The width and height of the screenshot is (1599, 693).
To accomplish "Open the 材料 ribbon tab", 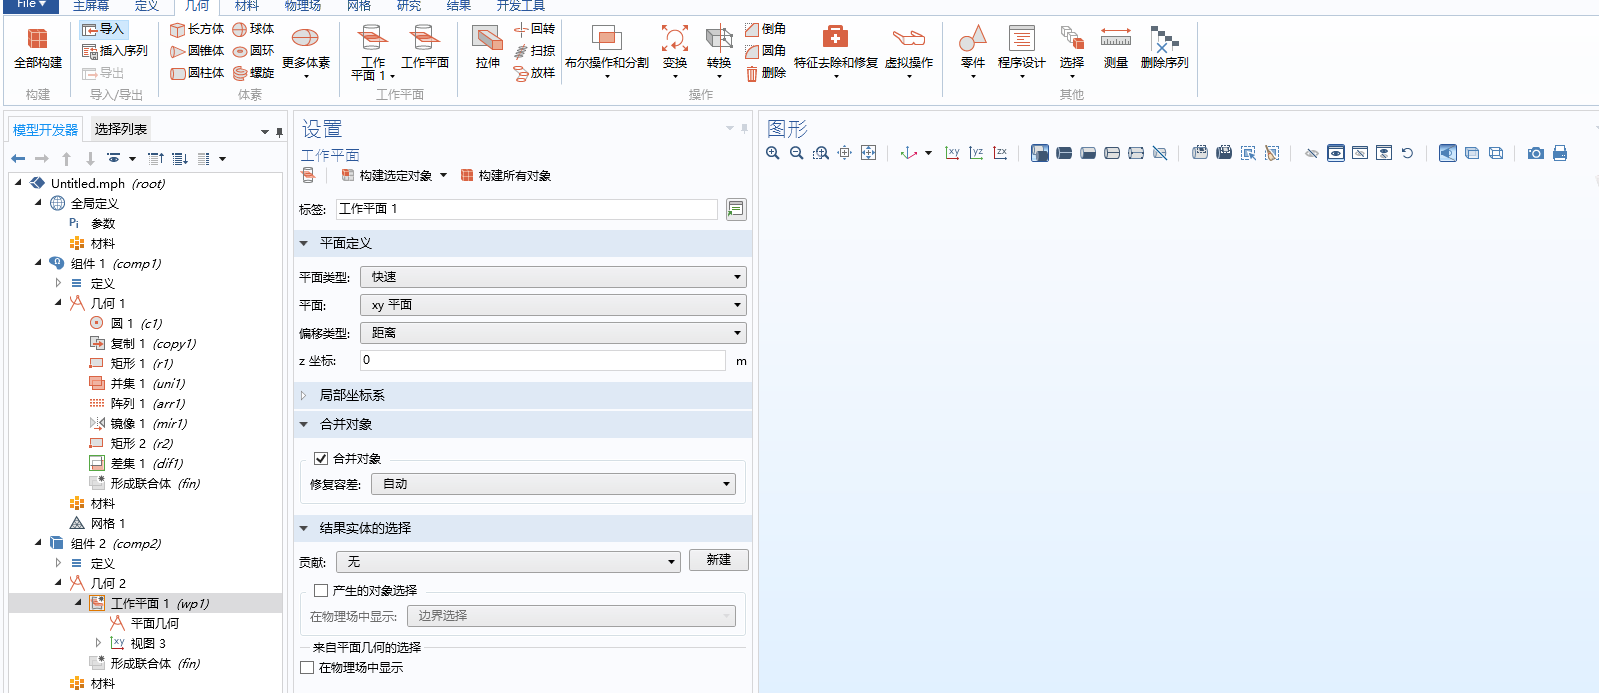I will click(247, 6).
